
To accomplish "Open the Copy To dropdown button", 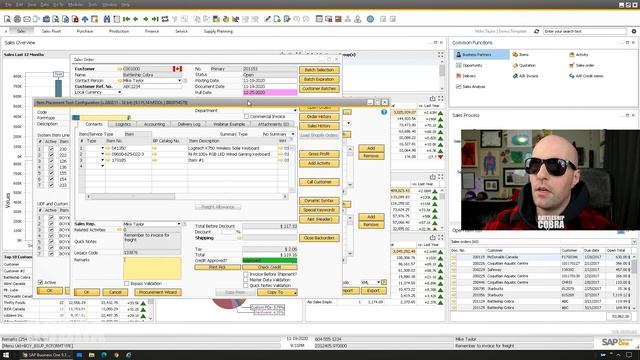I will (x=277, y=292).
